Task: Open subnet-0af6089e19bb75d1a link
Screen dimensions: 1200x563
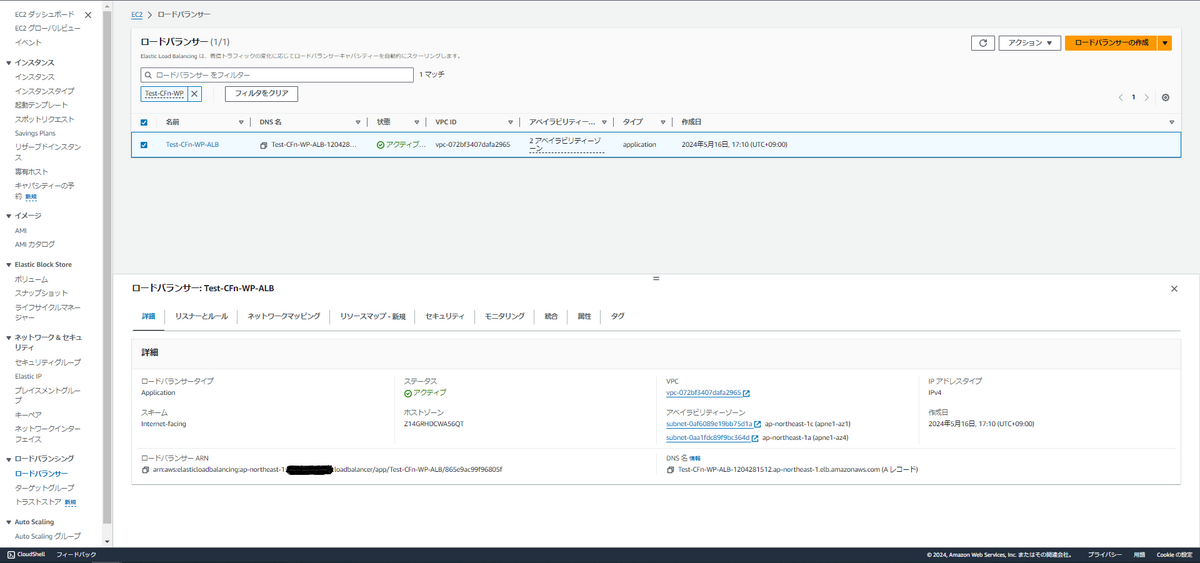Action: pos(708,424)
